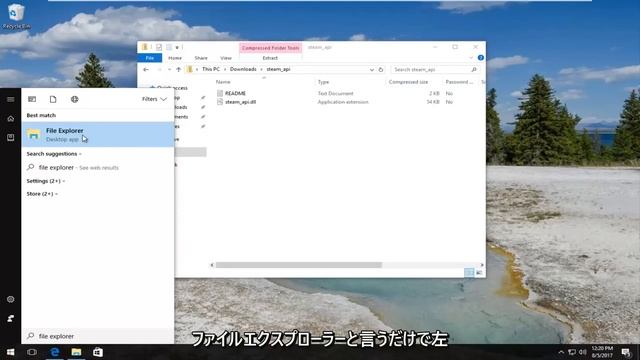The image size is (640, 360).
Task: Switch to details view layout button
Action: click(x=469, y=272)
